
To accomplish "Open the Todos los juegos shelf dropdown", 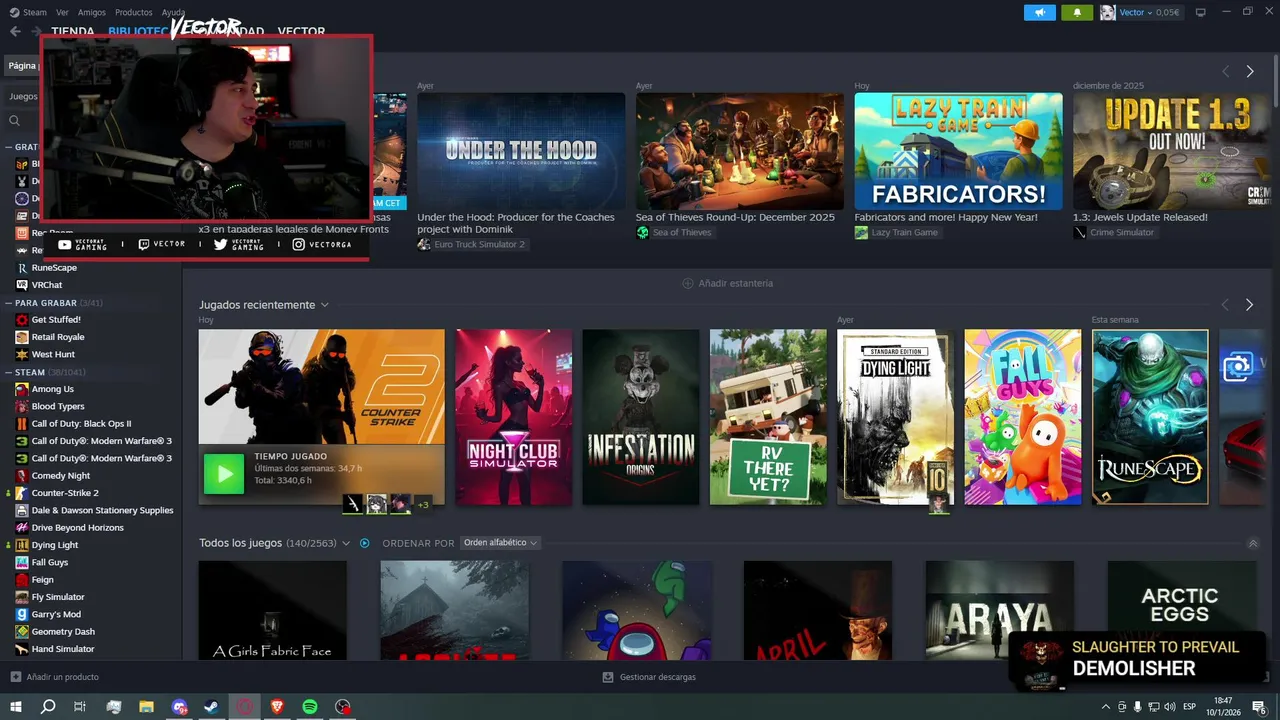I will click(346, 543).
